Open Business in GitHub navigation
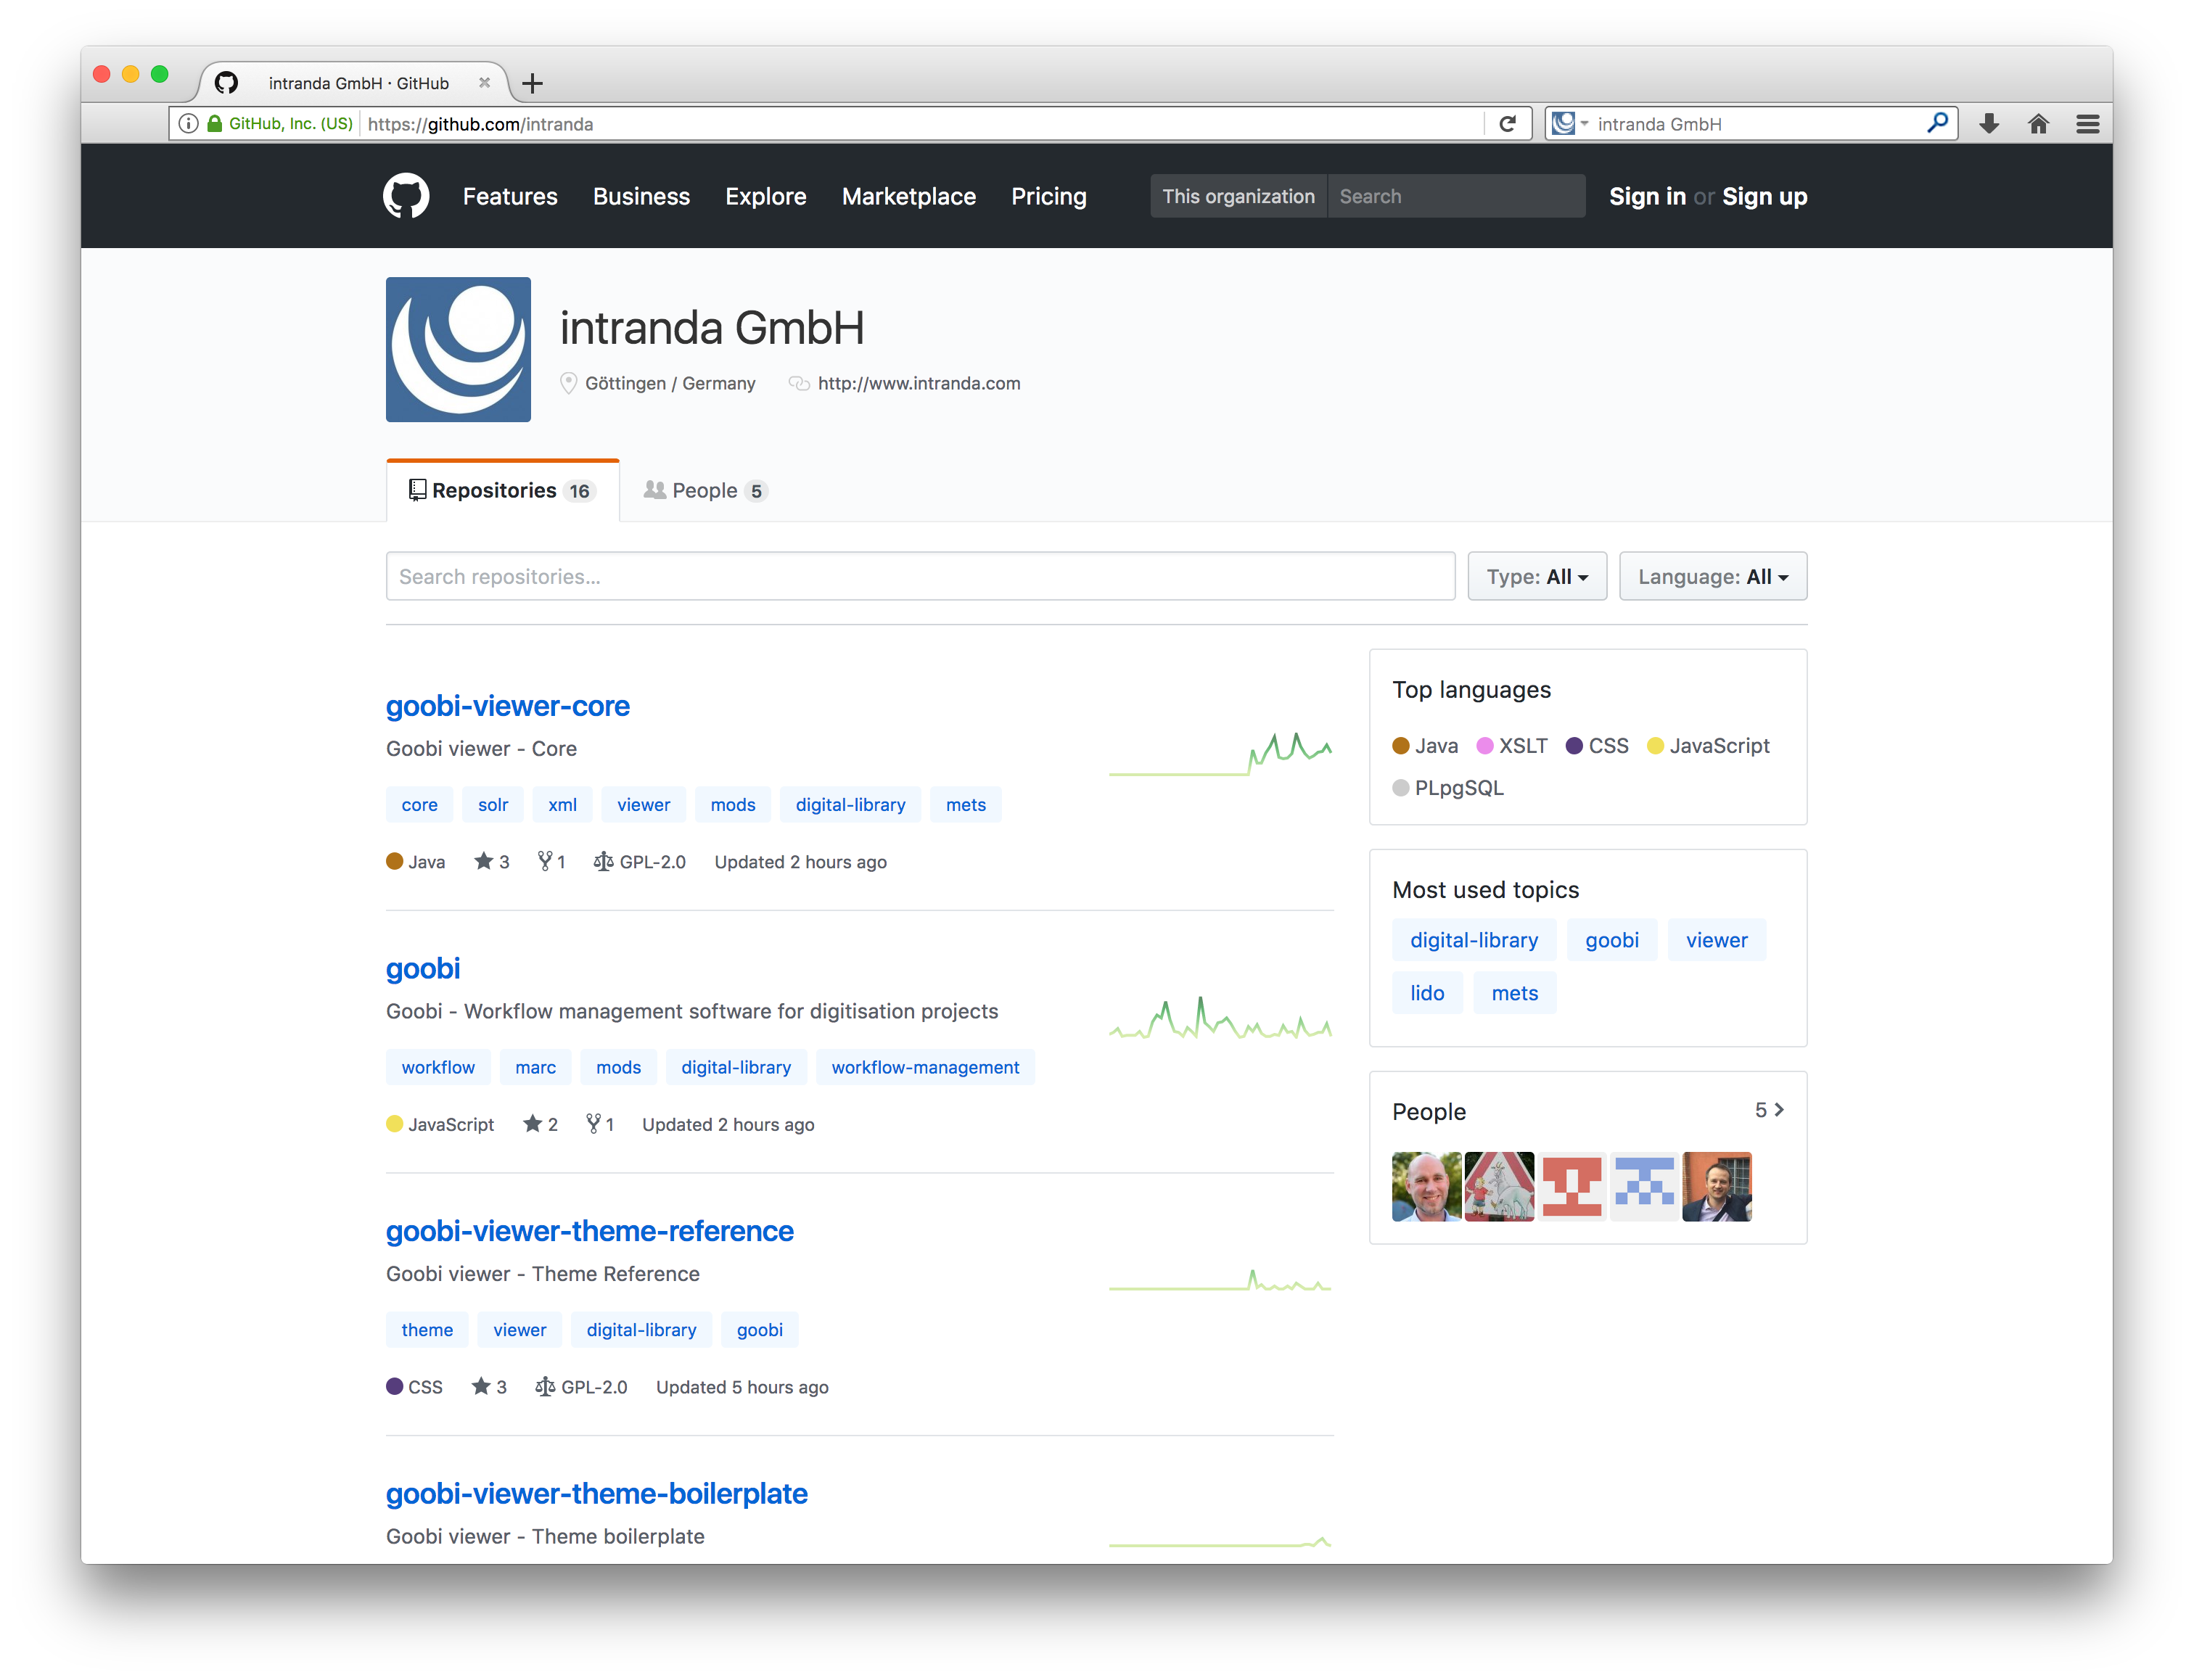 (641, 196)
